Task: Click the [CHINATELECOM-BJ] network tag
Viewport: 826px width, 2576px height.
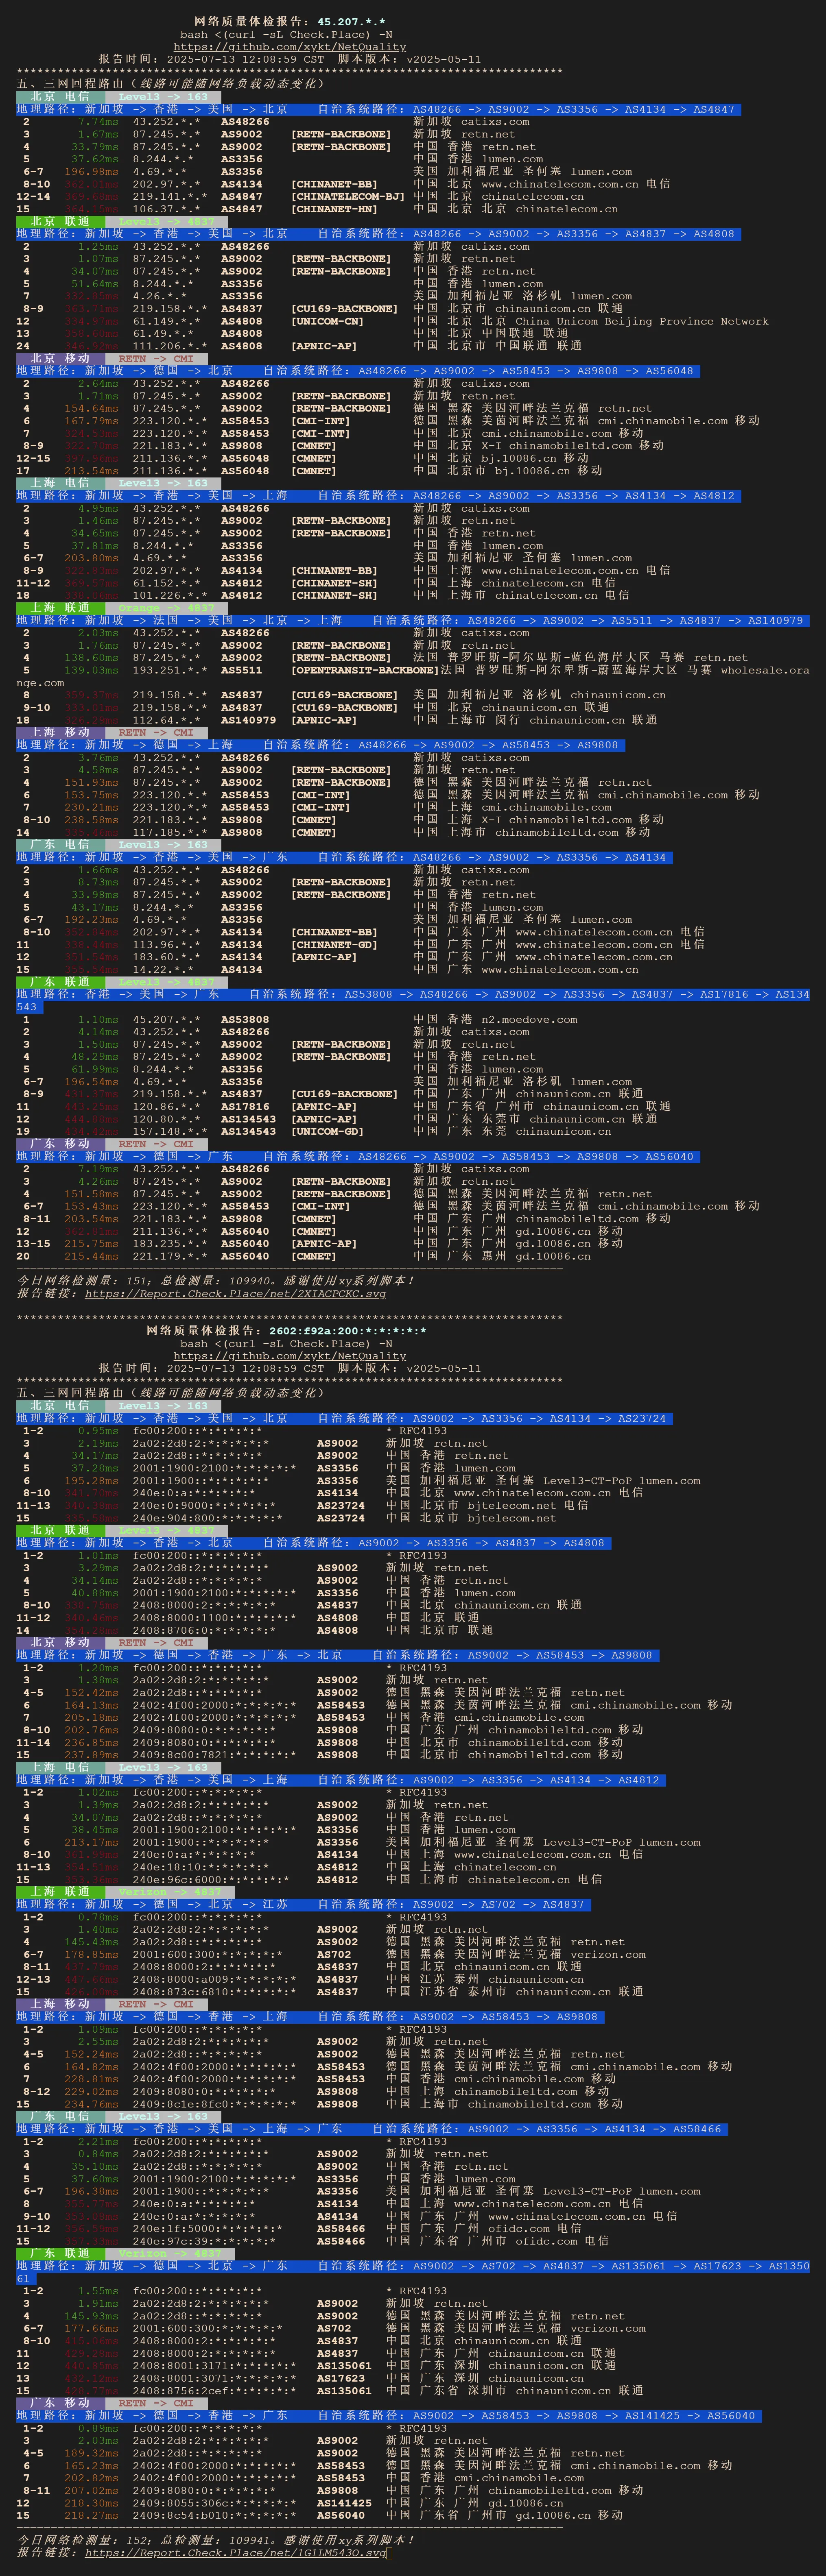Action: [348, 197]
